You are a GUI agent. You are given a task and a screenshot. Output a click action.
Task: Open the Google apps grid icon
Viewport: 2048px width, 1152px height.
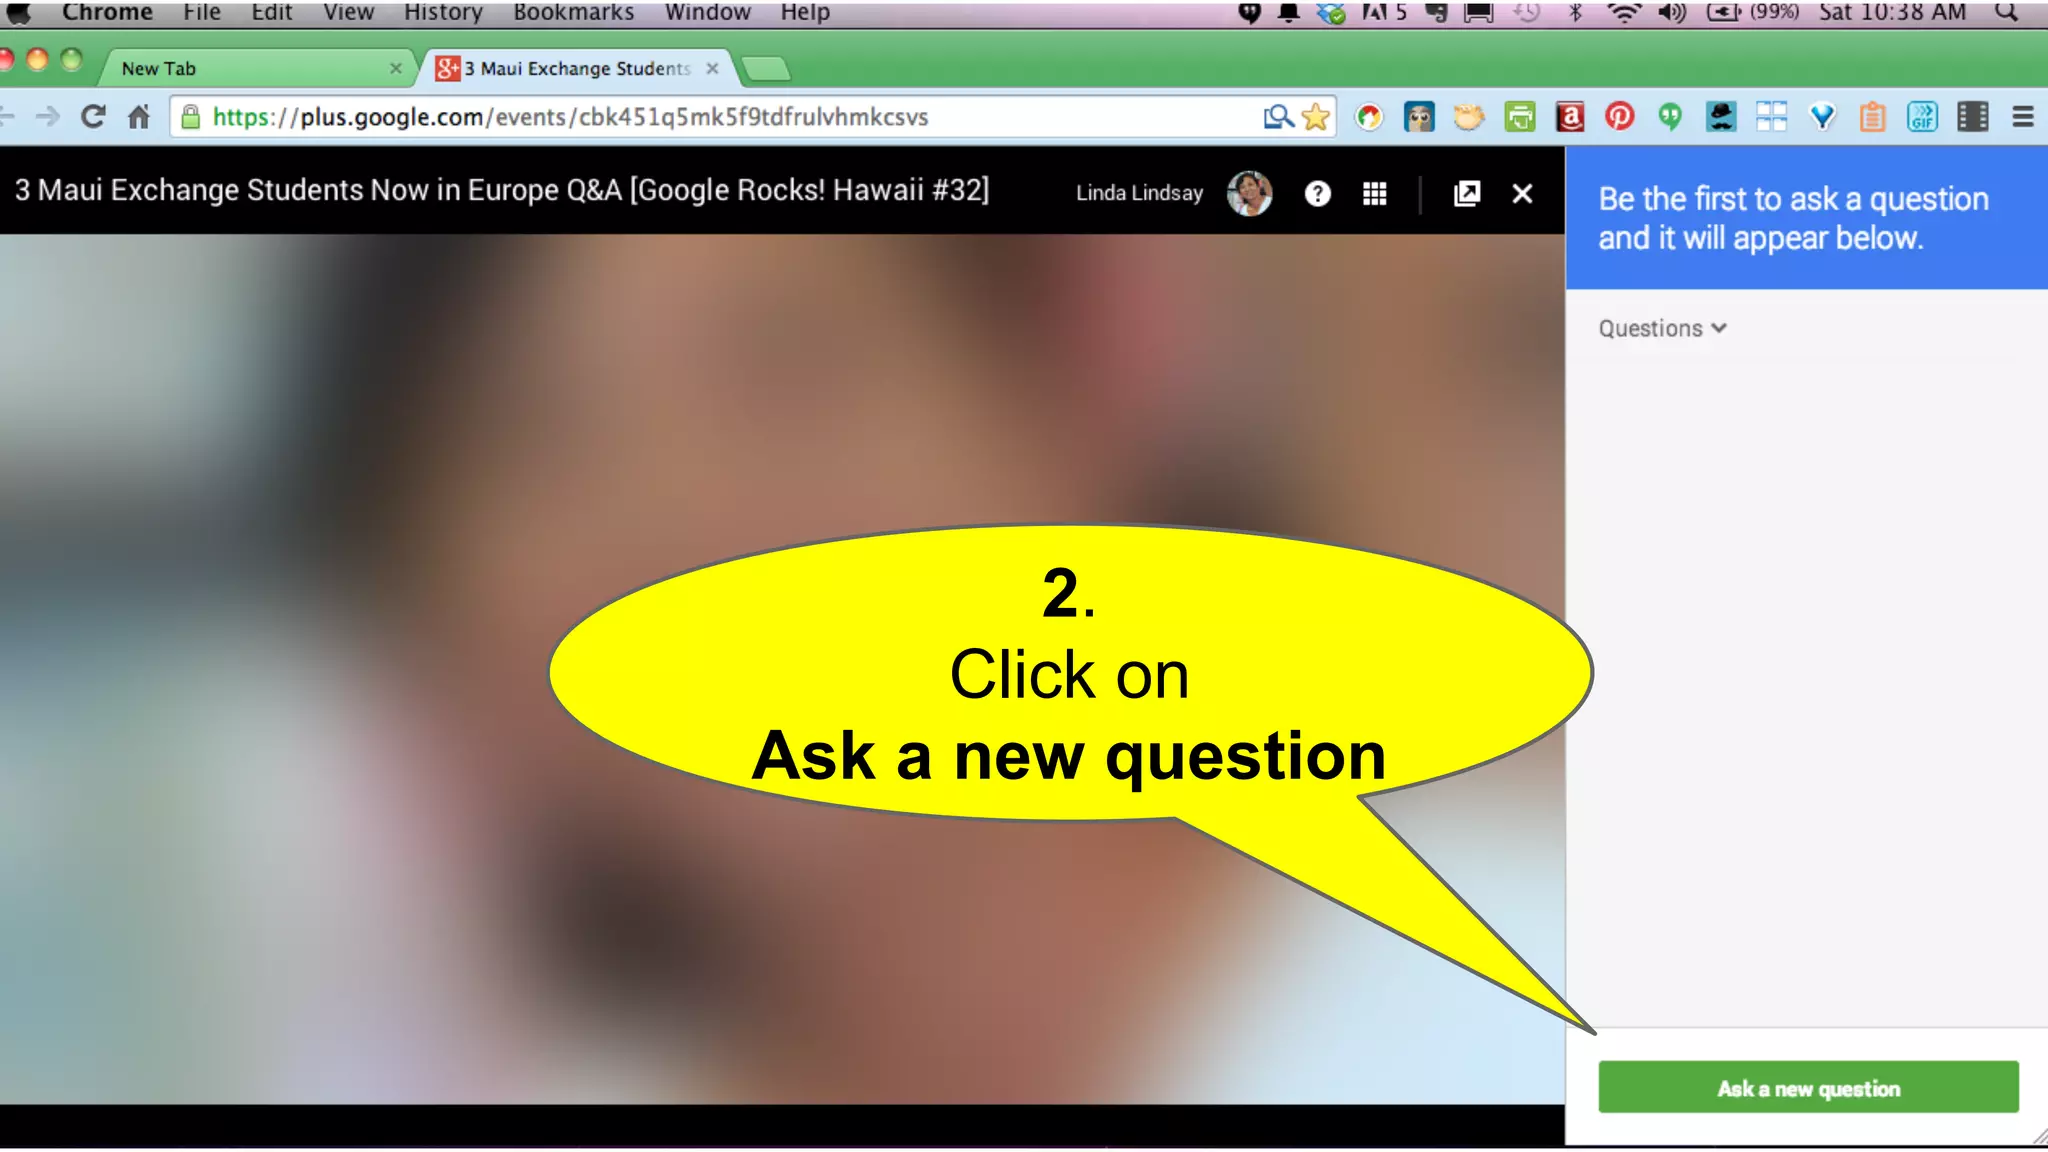[1374, 193]
